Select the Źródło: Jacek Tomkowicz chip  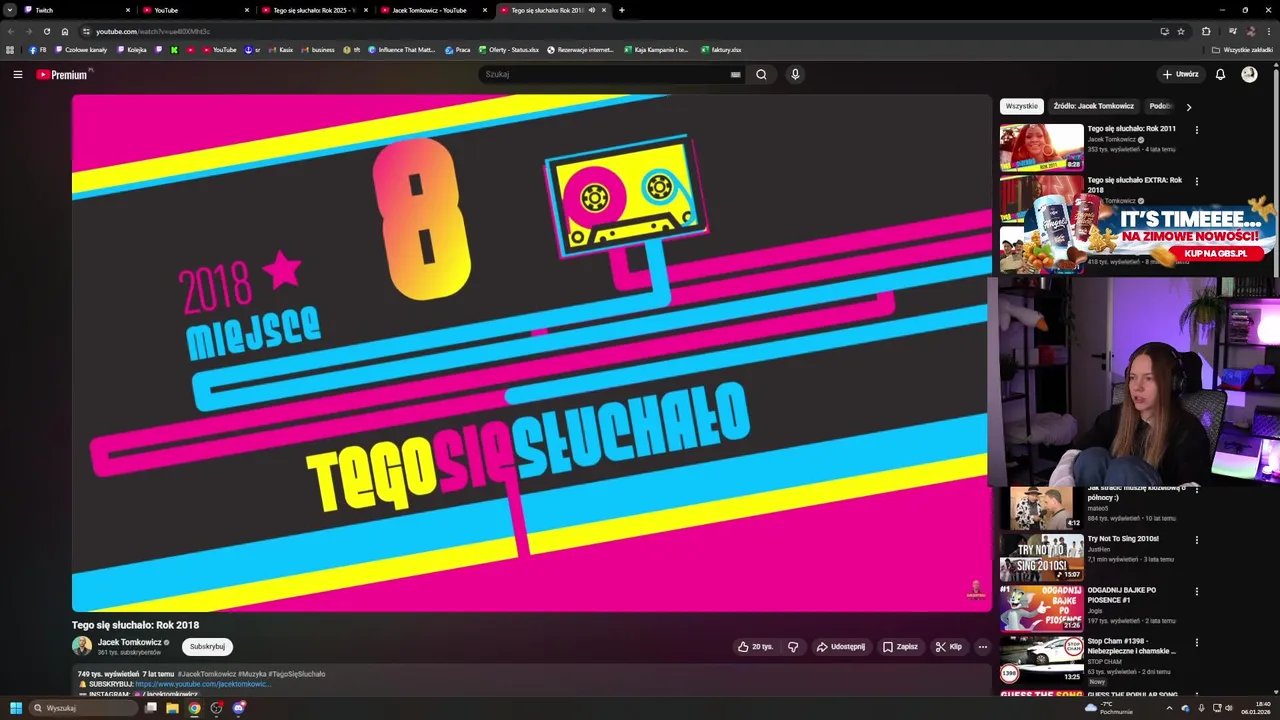click(x=1093, y=106)
